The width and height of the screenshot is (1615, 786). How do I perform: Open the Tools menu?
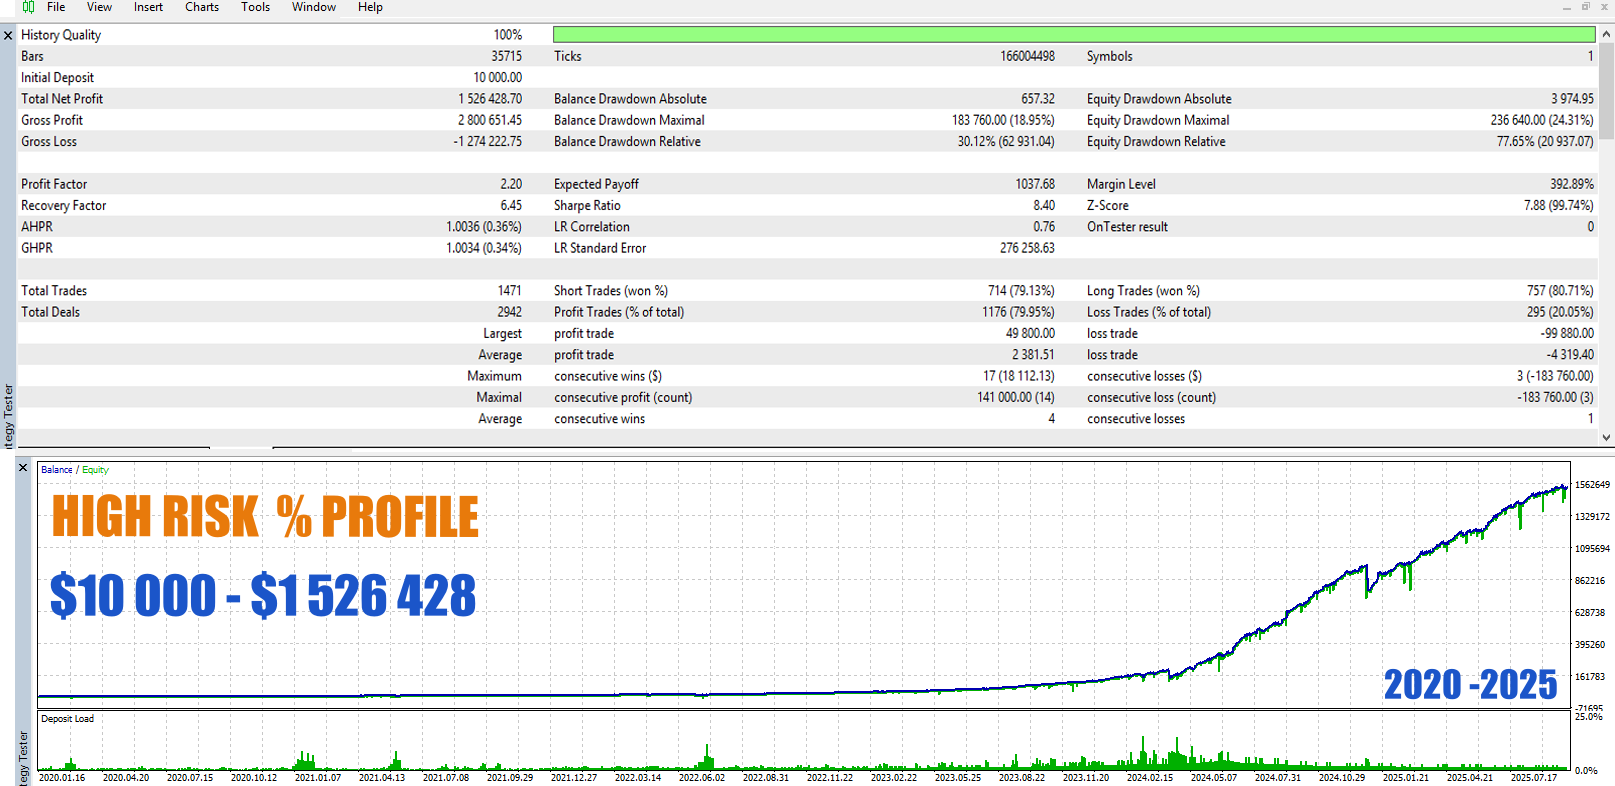click(x=255, y=7)
